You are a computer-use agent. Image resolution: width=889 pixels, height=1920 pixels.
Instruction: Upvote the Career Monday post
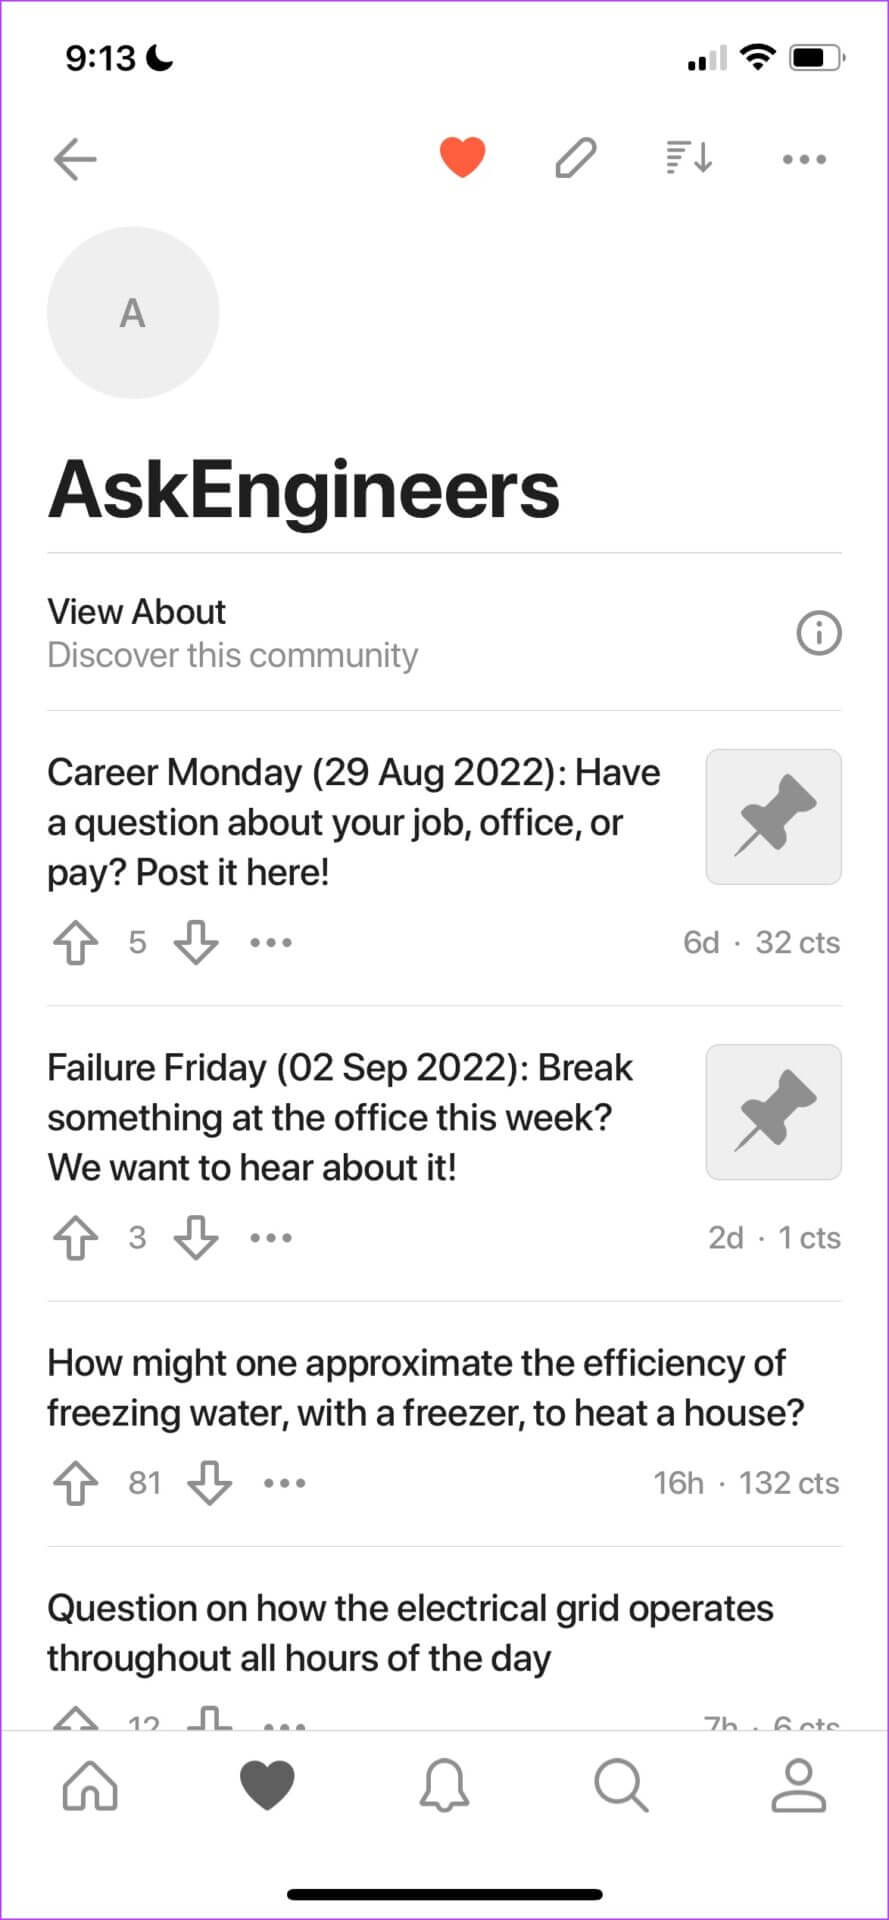(76, 942)
